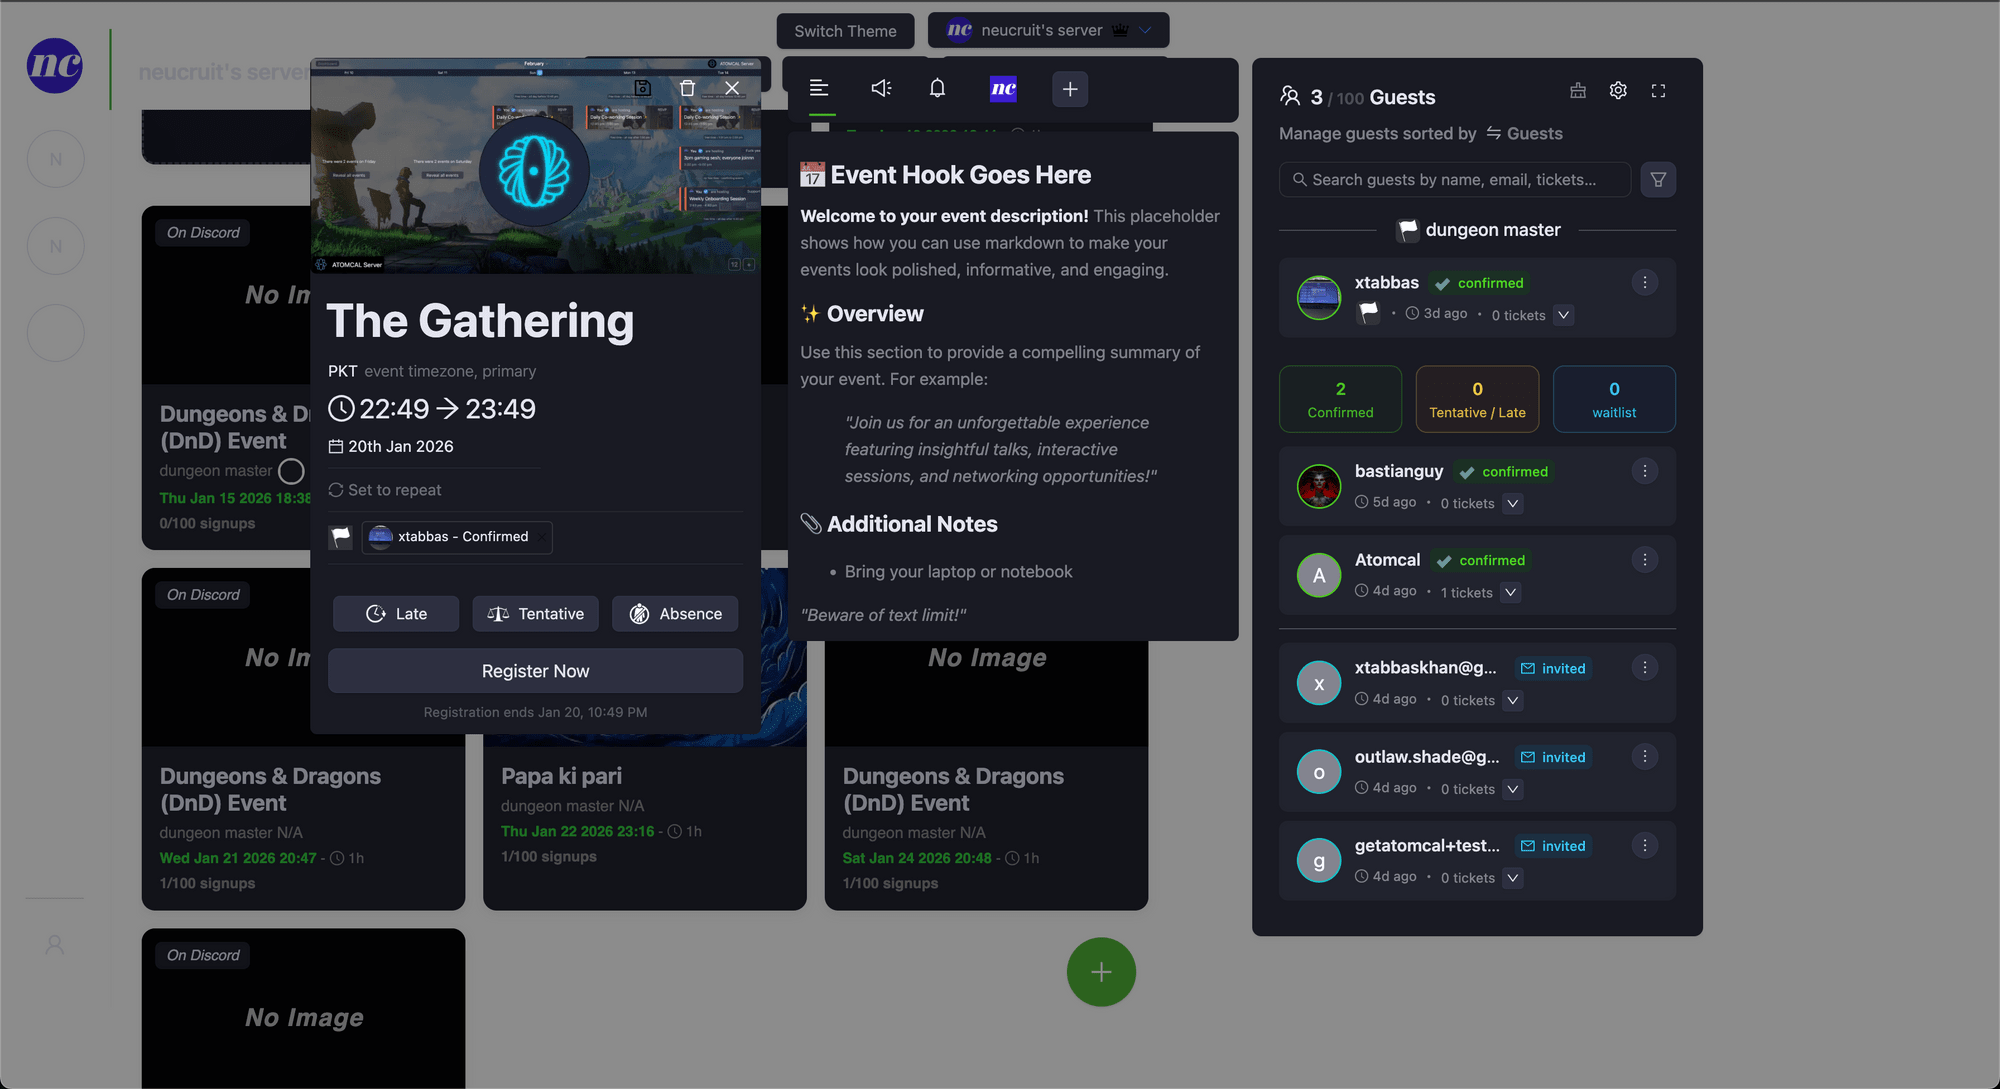The height and width of the screenshot is (1089, 2000).
Task: Expand the Atomcal tickets dropdown chevron
Action: [x=1511, y=593]
